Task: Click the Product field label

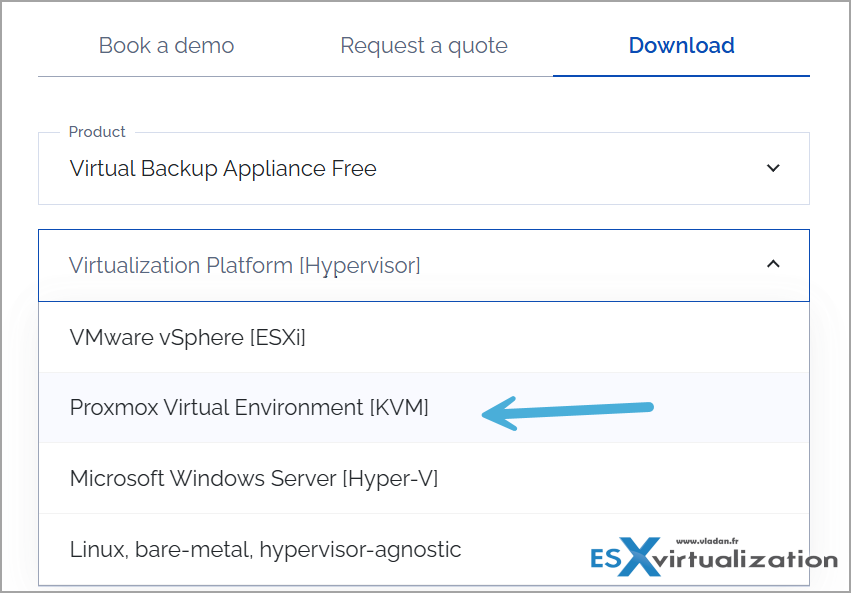Action: coord(97,132)
